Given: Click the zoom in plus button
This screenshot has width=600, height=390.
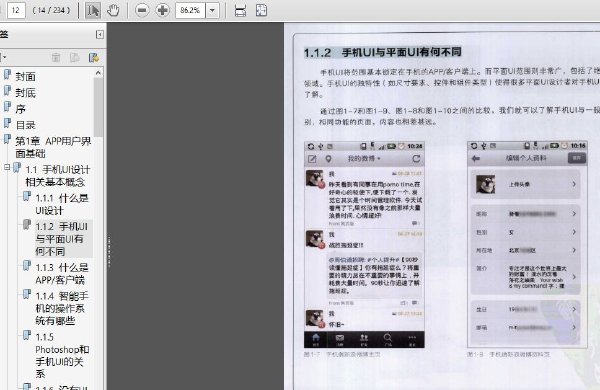Looking at the screenshot, I should point(162,10).
